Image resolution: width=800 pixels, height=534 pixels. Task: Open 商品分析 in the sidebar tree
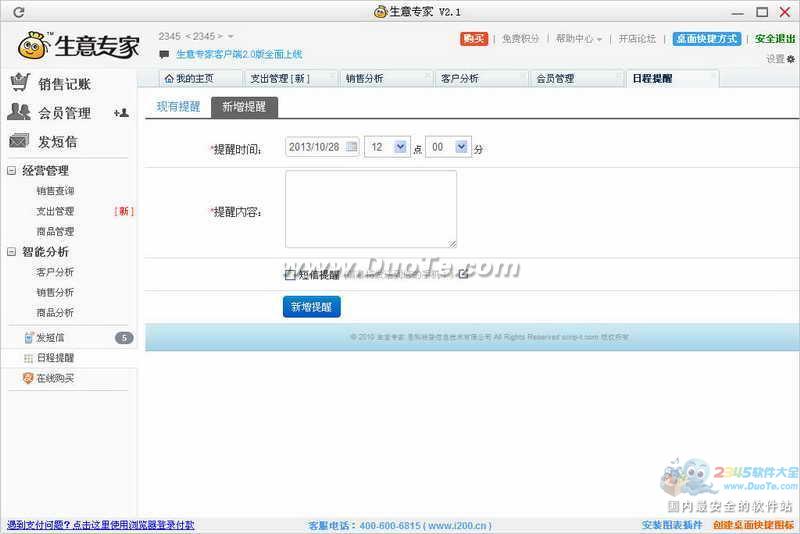(55, 313)
